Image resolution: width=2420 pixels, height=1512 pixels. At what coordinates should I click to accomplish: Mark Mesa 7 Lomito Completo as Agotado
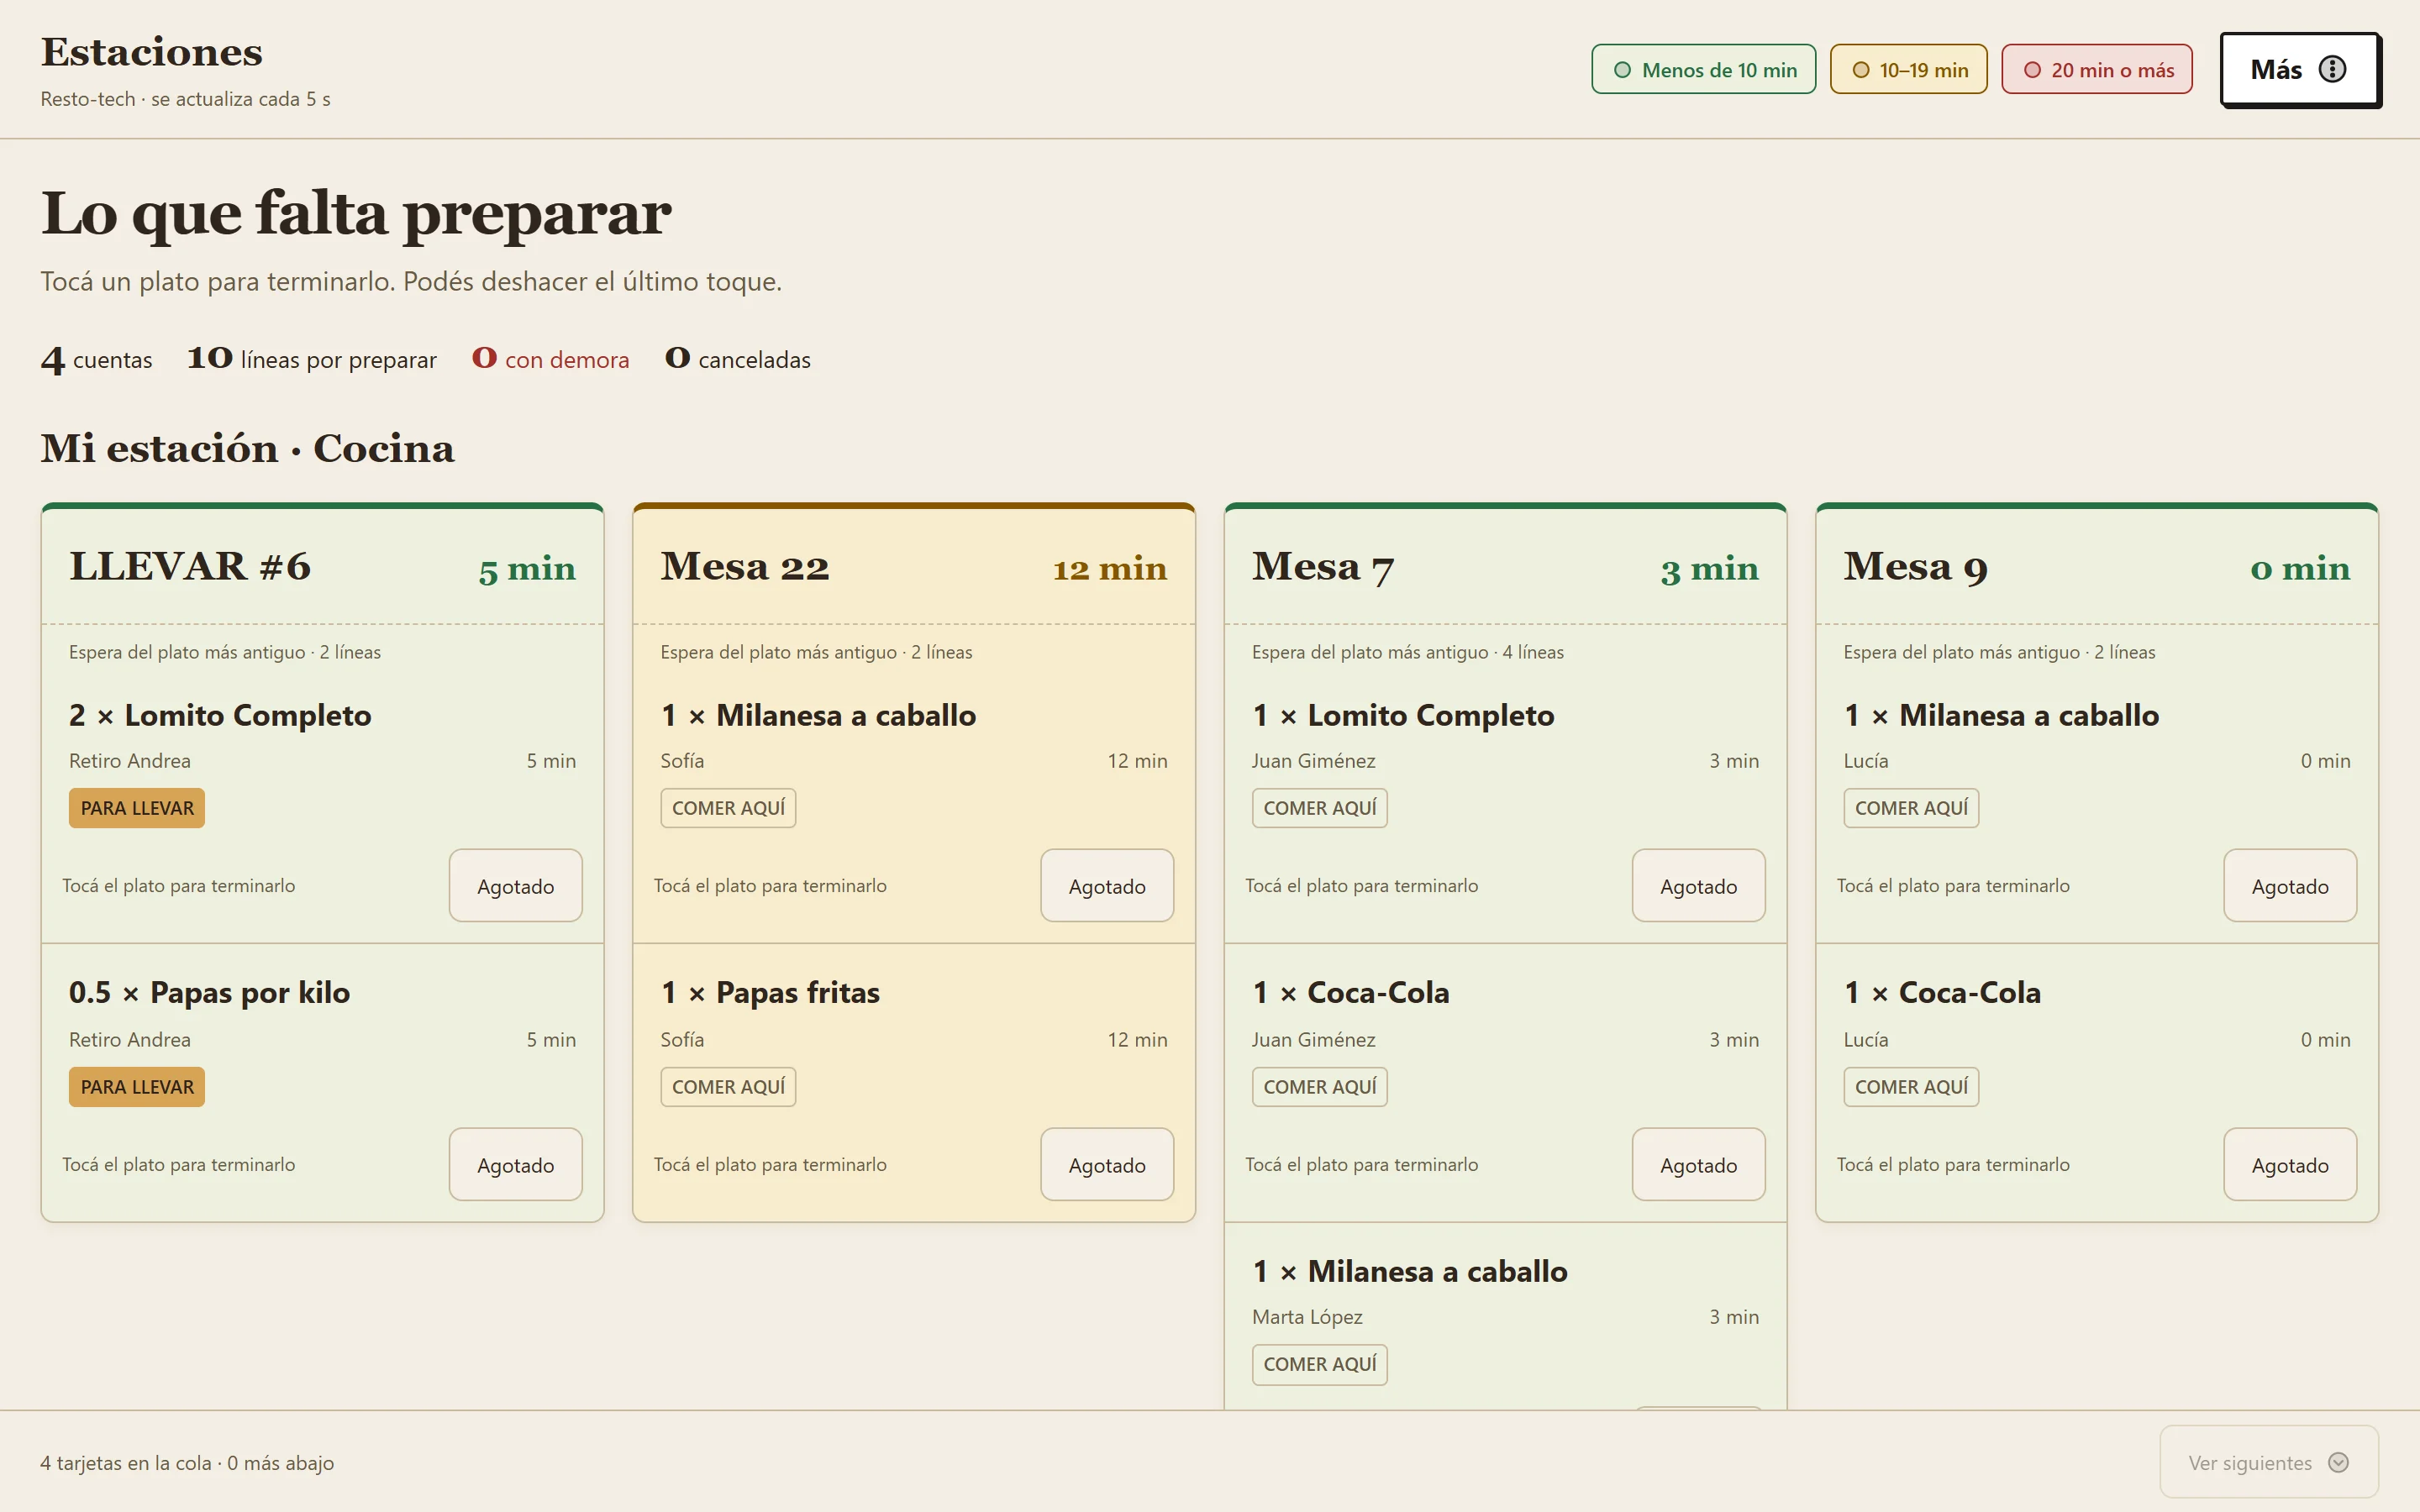click(1698, 886)
